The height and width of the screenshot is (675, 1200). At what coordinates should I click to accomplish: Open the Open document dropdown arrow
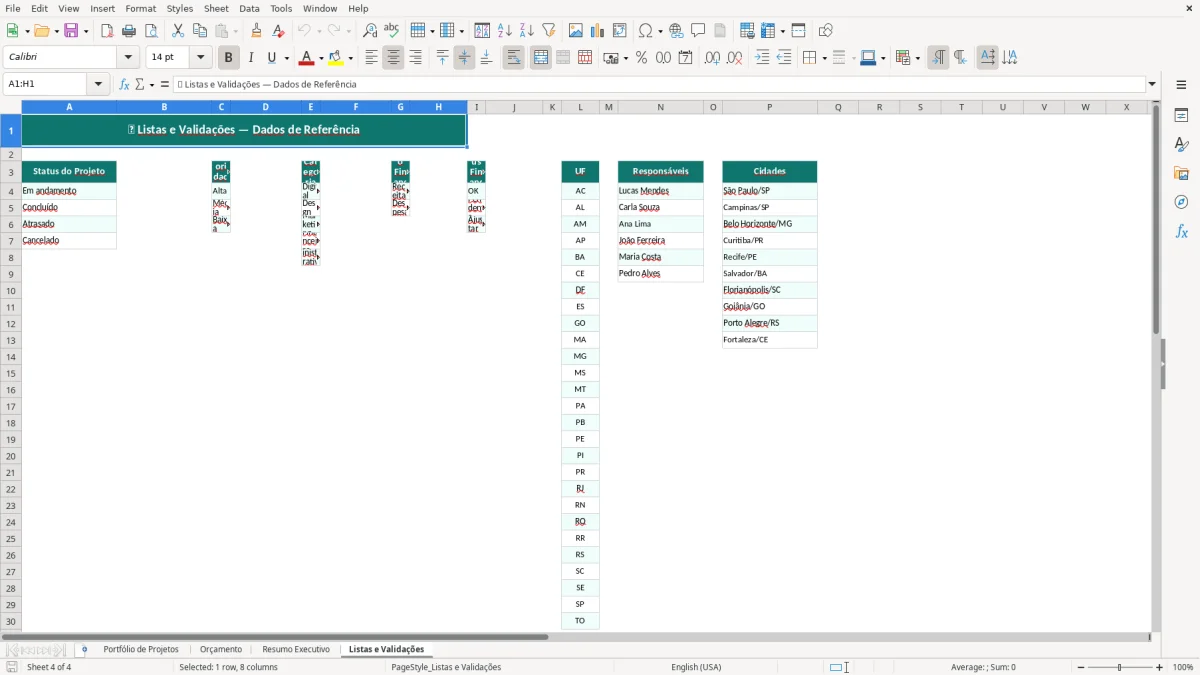point(55,31)
